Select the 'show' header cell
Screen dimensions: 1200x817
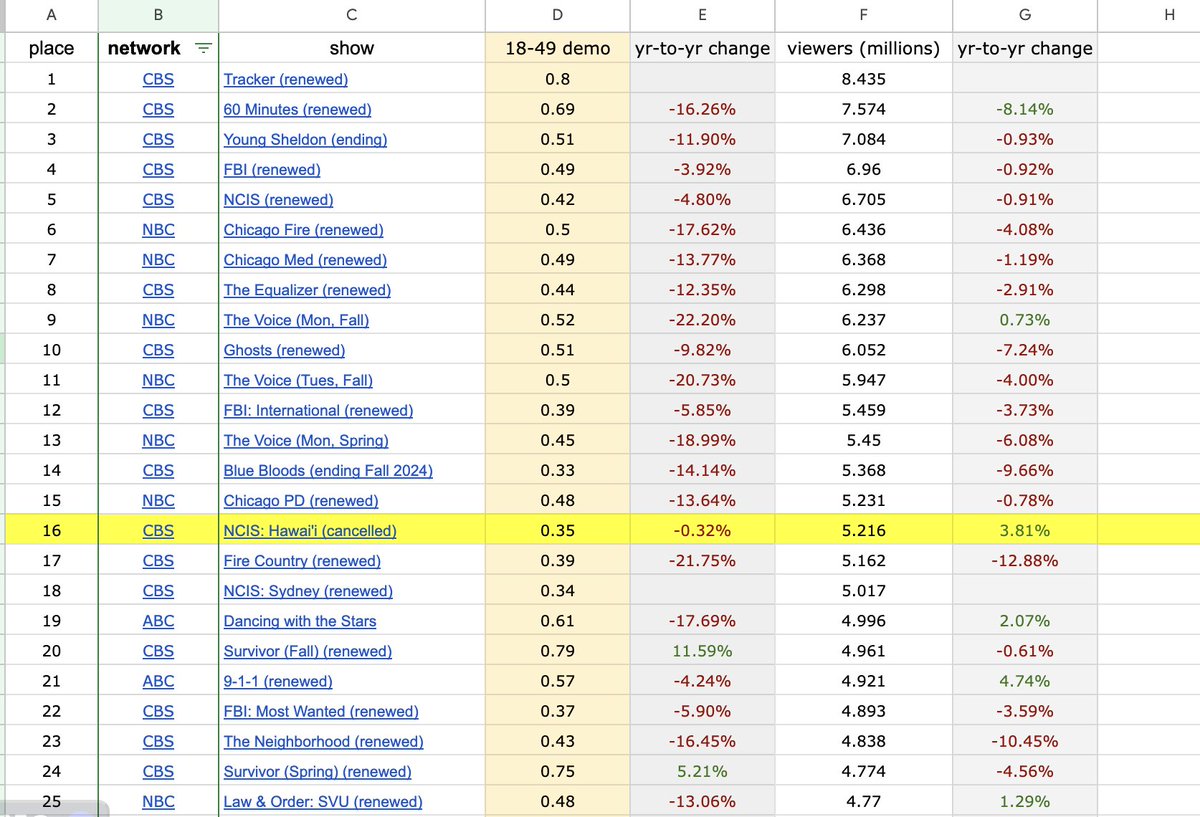(x=351, y=48)
